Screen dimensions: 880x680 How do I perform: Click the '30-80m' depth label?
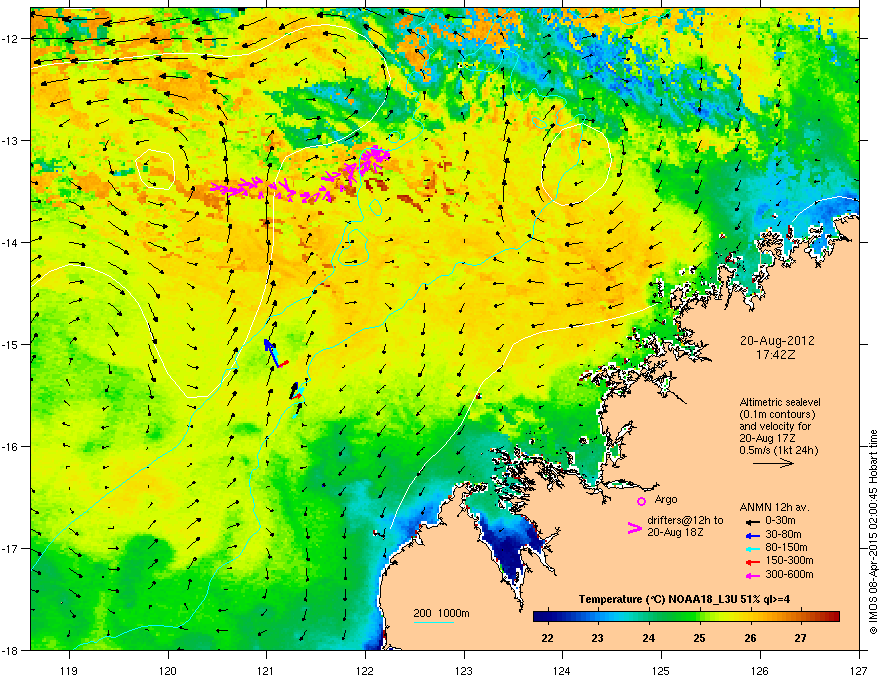[783, 534]
